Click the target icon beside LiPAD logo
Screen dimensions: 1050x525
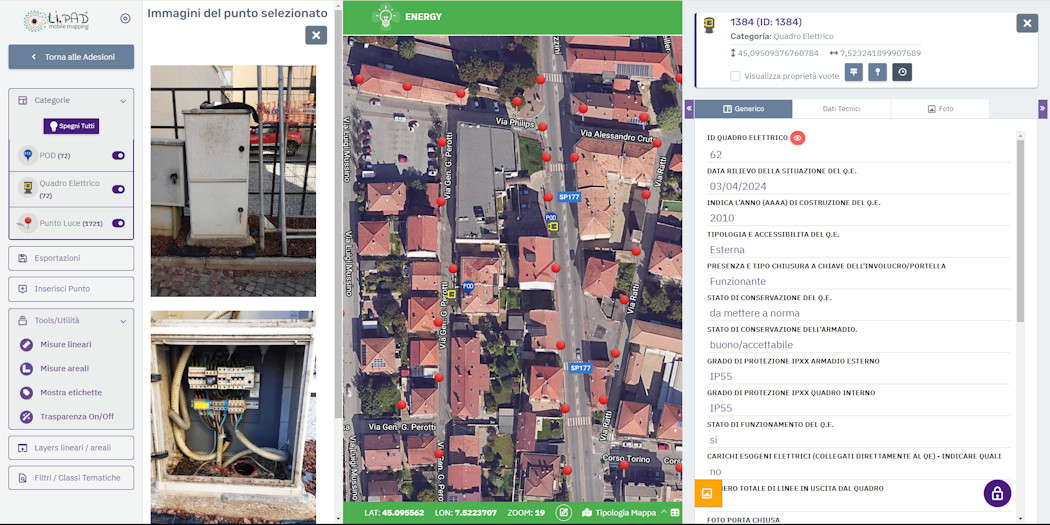(125, 18)
